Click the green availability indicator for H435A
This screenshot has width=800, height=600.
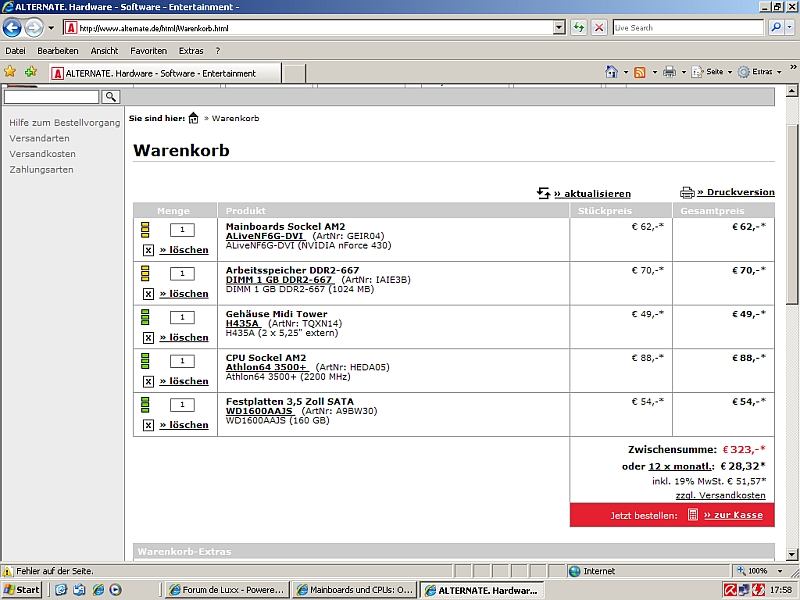145,317
